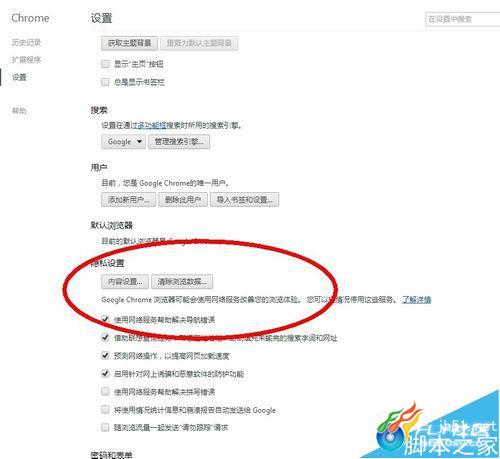Open 帮助 in the sidebar
This screenshot has width=500, height=459.
click(19, 111)
